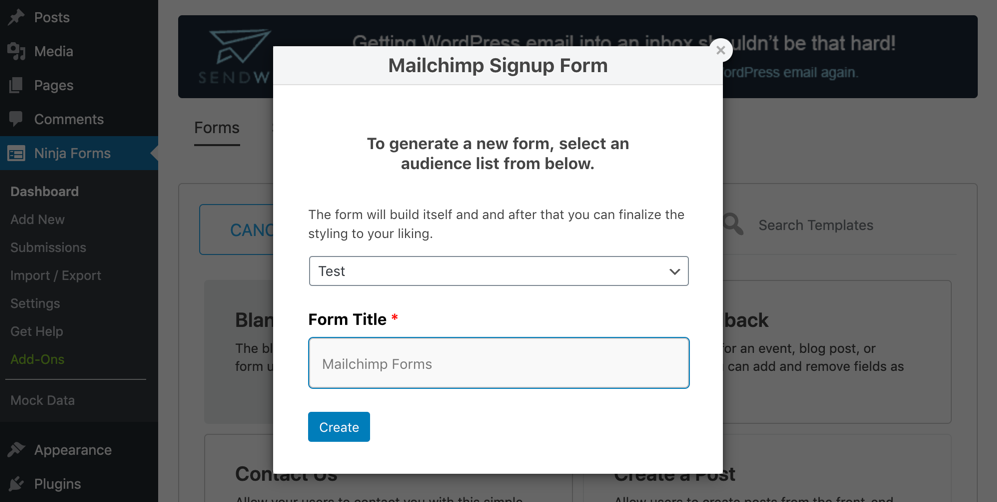Screen dimensions: 997x502
Task: Go to Import / Export
Action: tap(56, 275)
